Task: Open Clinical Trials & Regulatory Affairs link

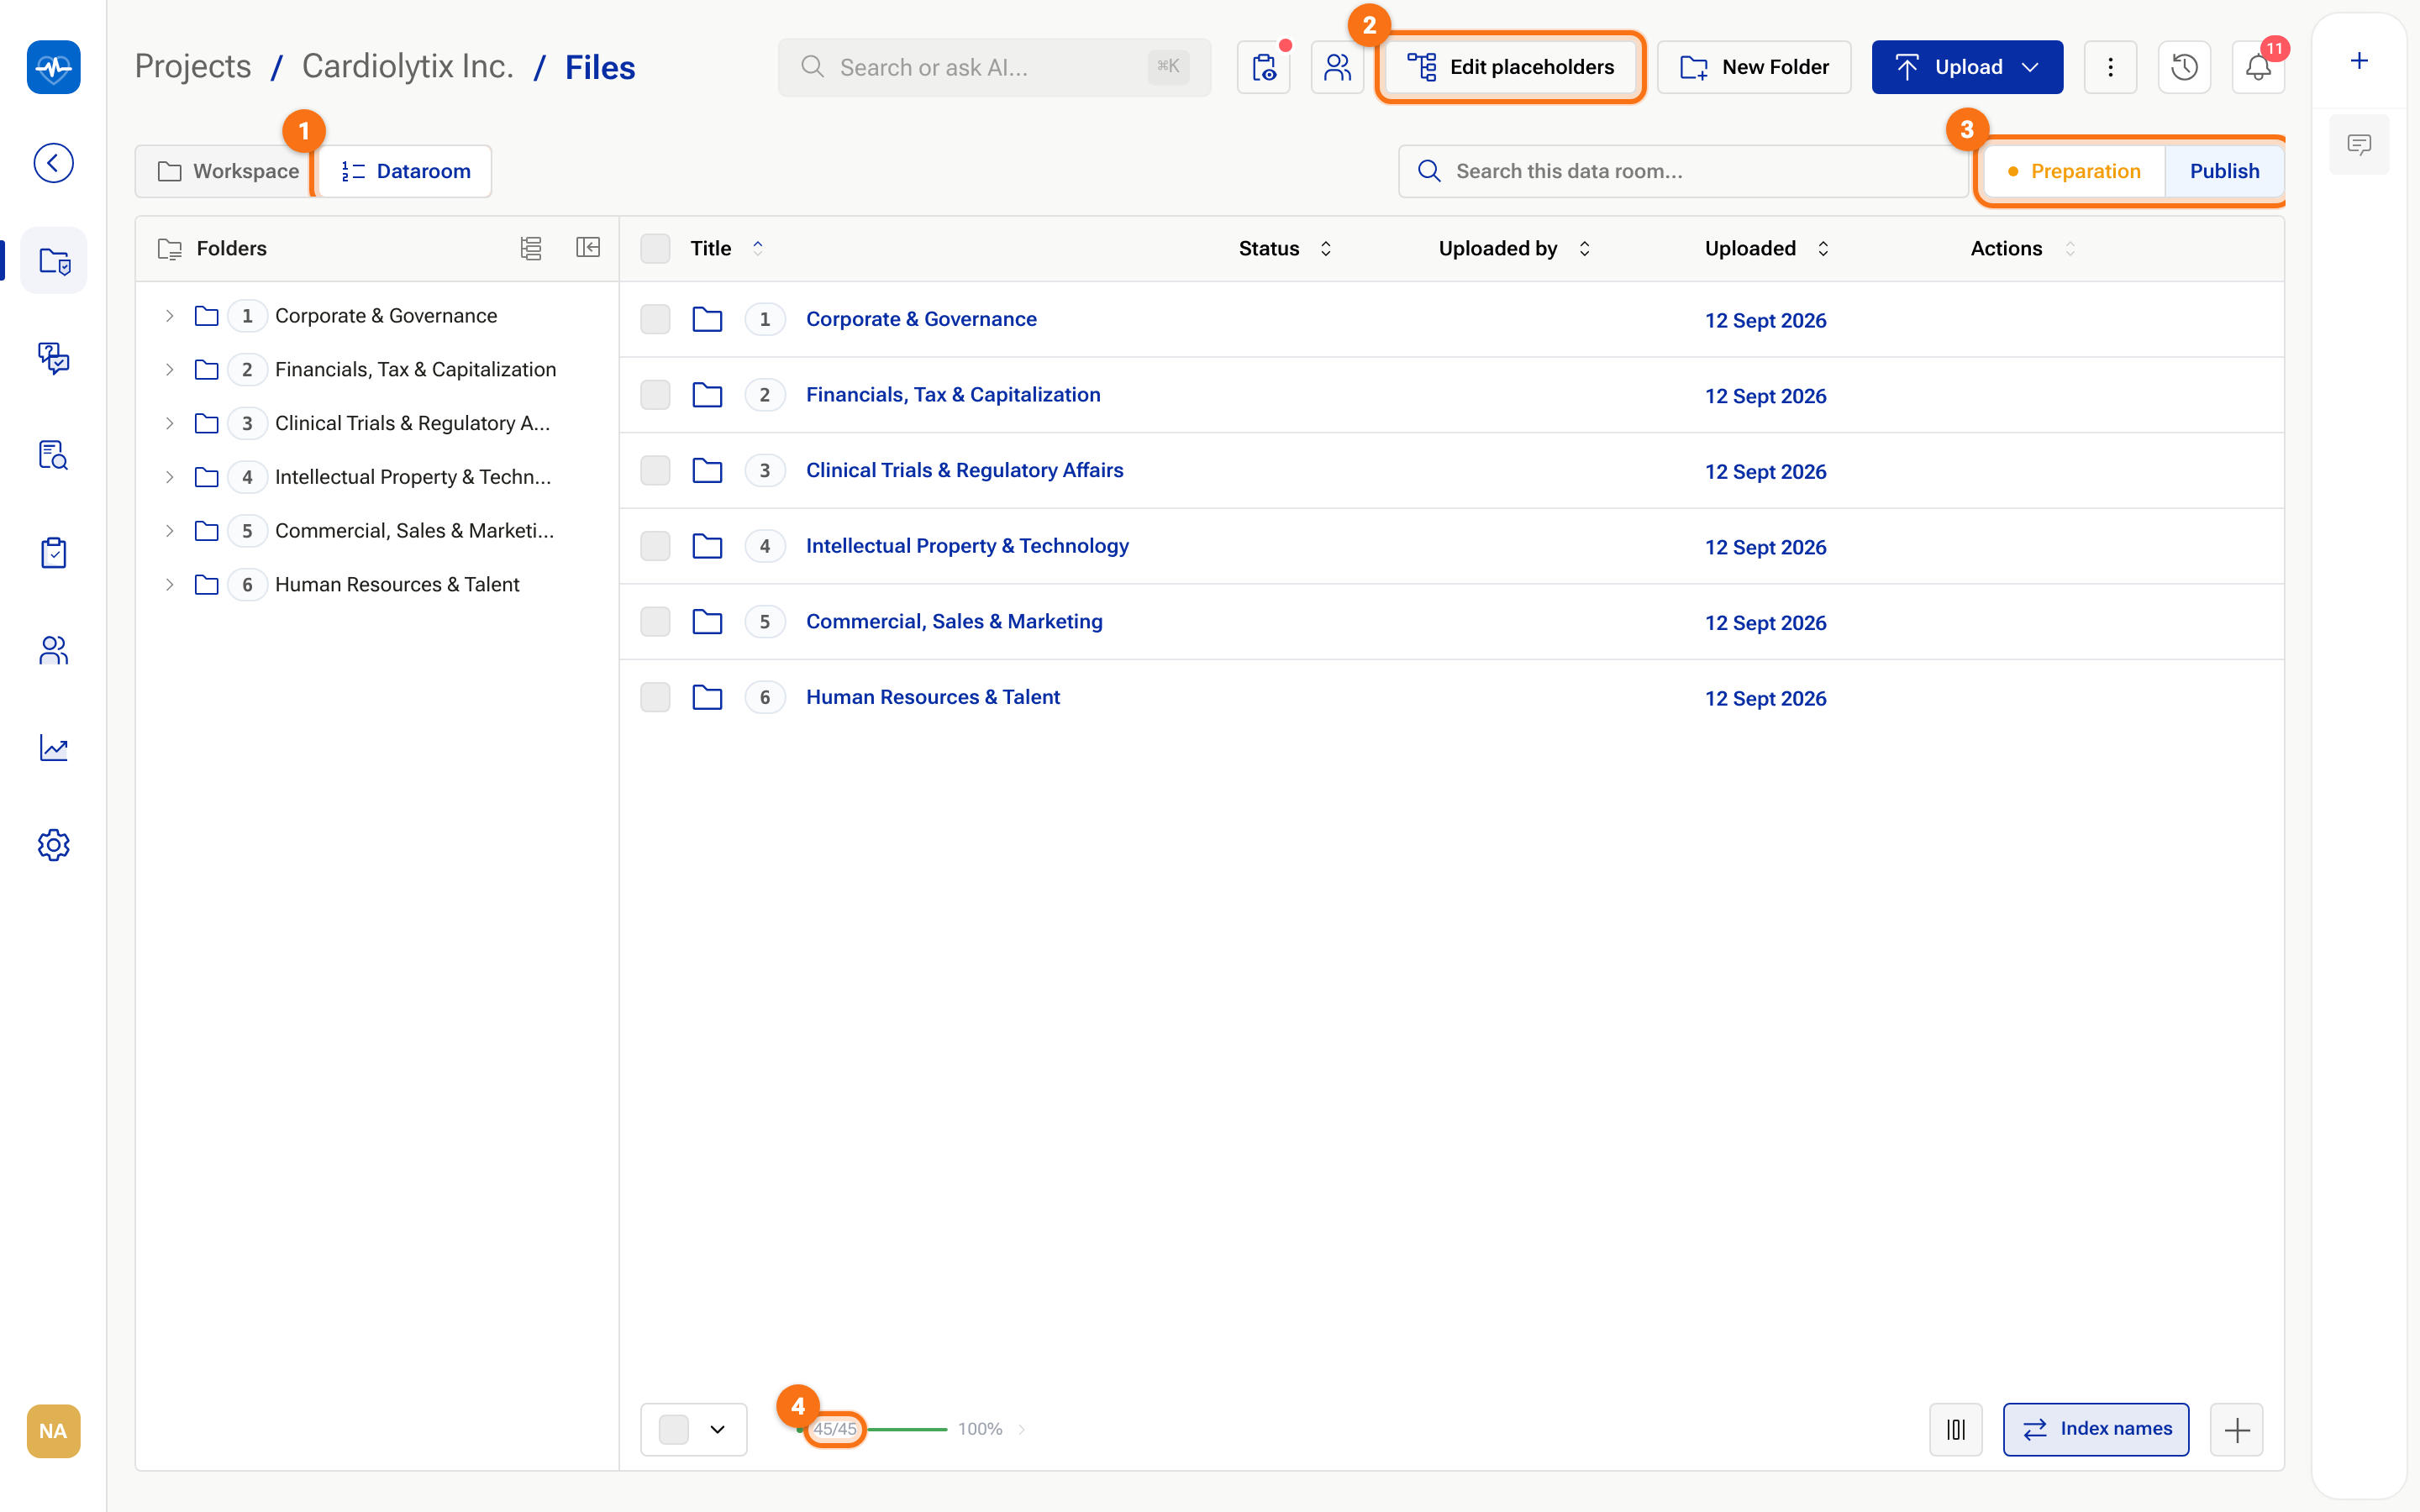Action: tap(965, 470)
